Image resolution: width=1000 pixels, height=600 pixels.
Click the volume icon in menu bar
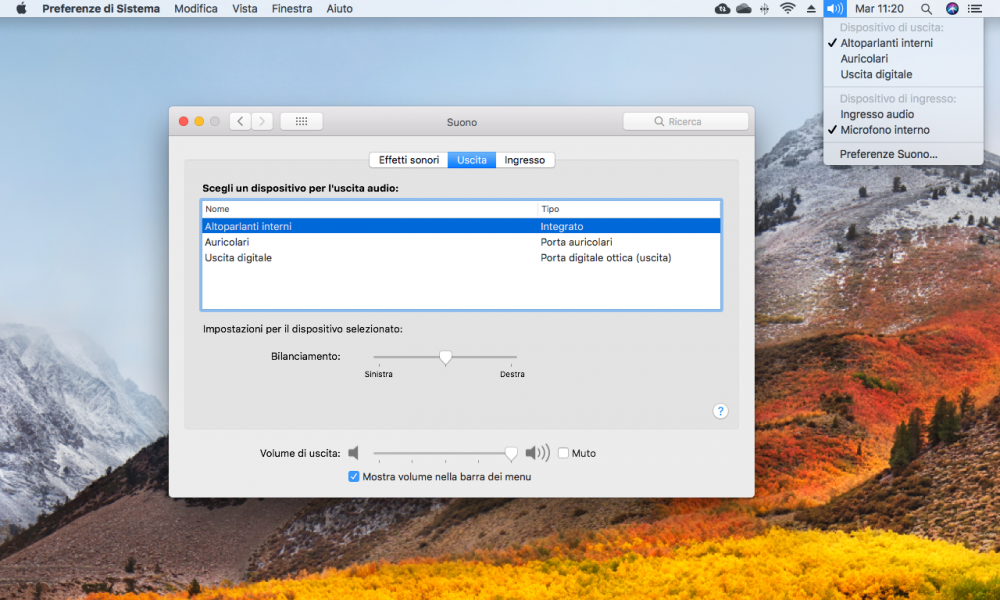(x=834, y=8)
